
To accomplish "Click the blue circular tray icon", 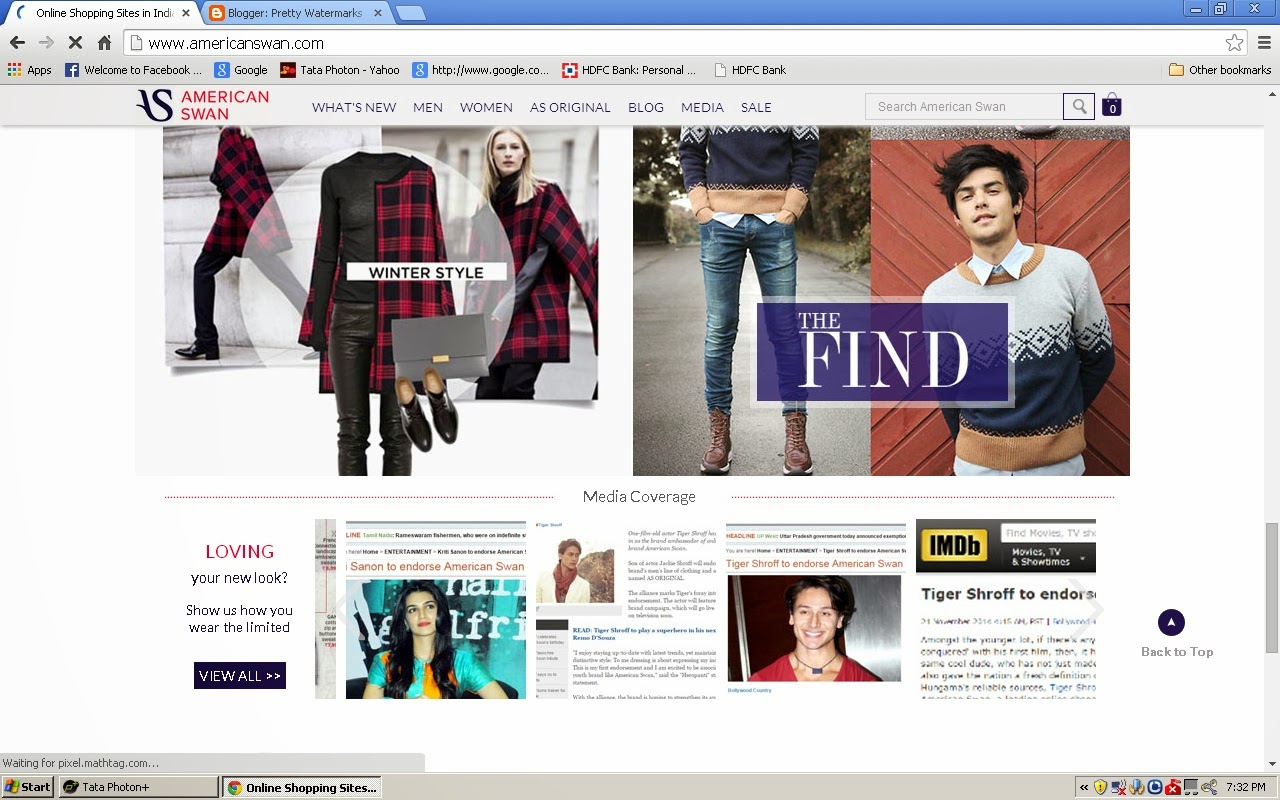I will [x=1155, y=787].
